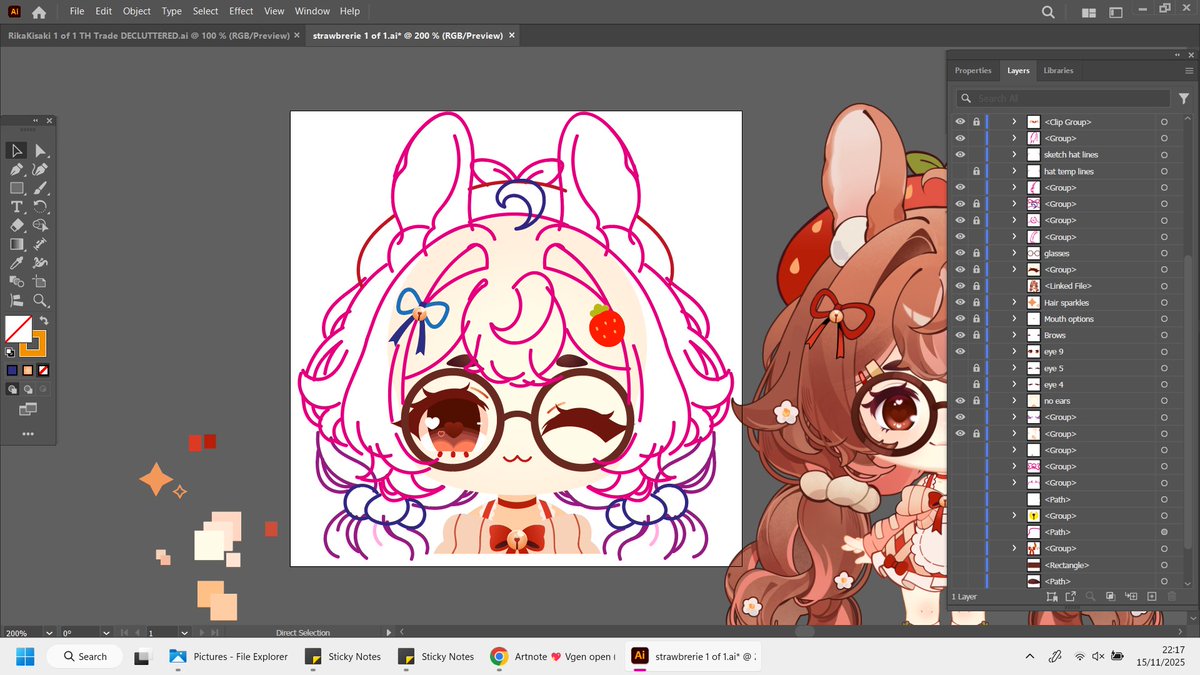Viewport: 1200px width, 675px height.
Task: Open the Window menu
Action: pyautogui.click(x=312, y=11)
